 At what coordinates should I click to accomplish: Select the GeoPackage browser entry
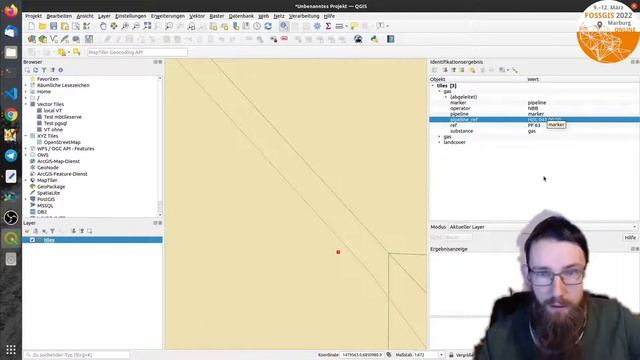coord(51,187)
